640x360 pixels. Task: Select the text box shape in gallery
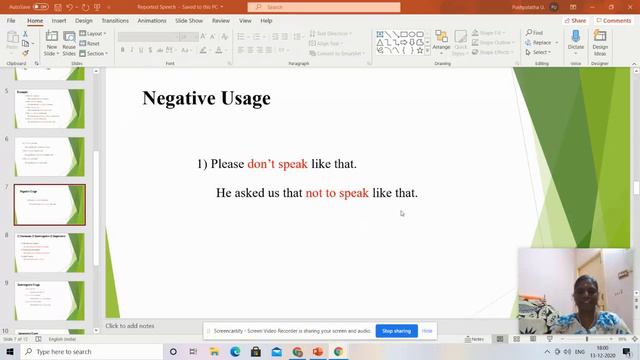[x=380, y=34]
